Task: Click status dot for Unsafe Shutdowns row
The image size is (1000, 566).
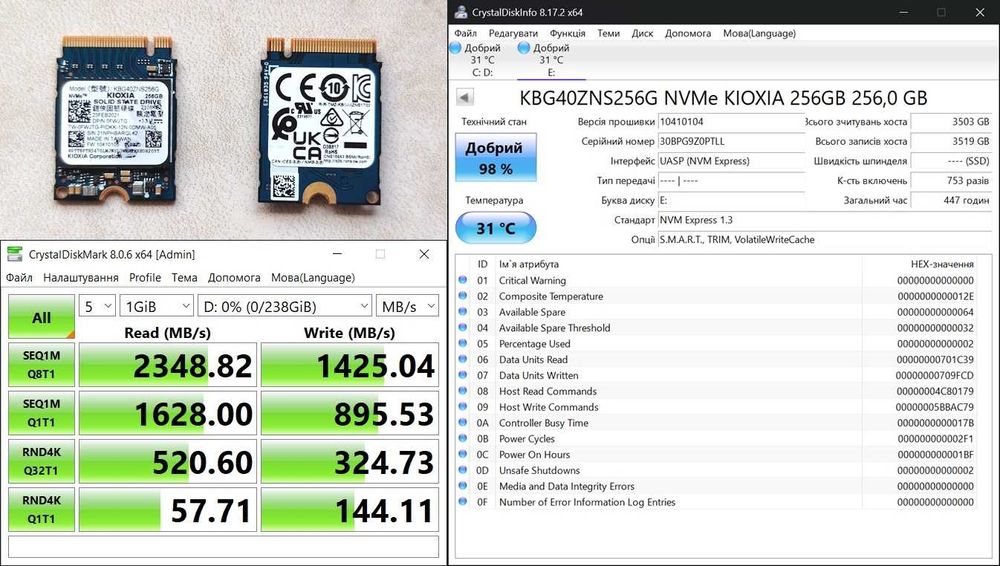Action: pos(463,470)
